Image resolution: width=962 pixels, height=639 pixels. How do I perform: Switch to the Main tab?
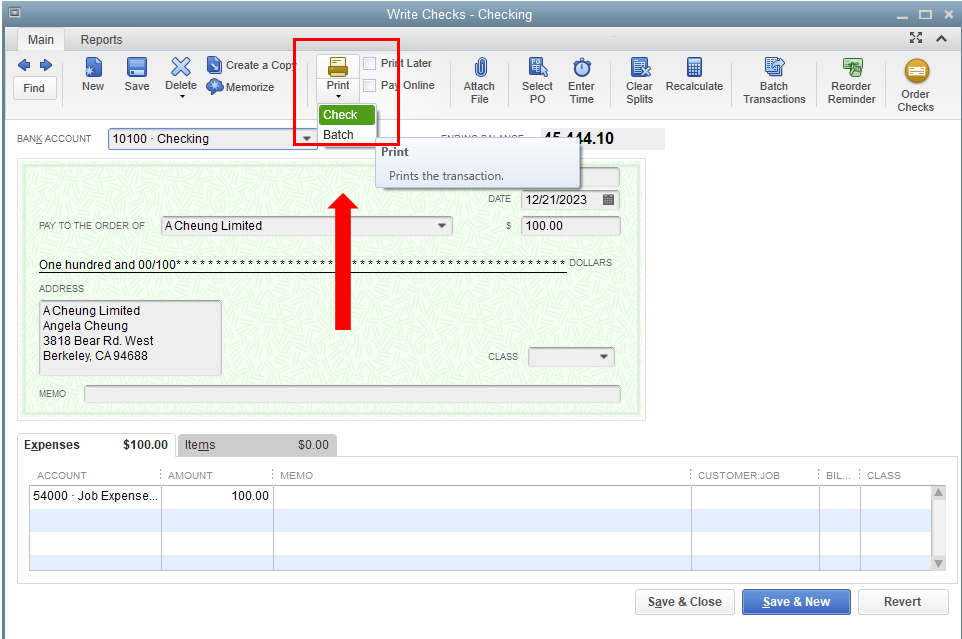40,40
